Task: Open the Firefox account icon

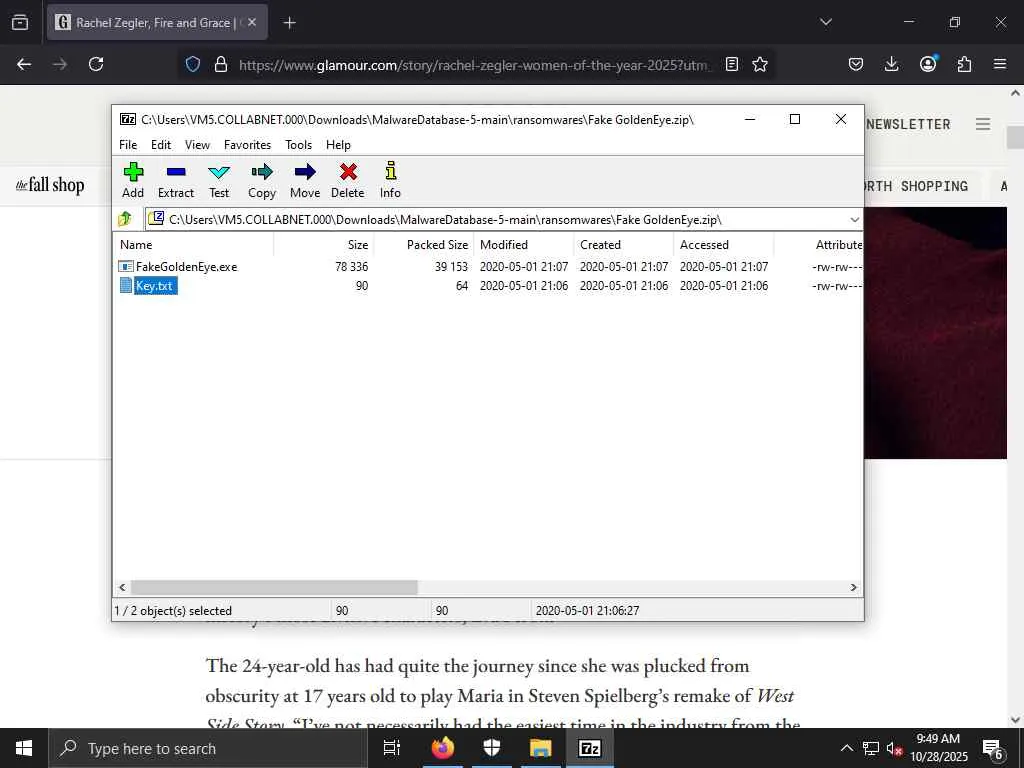Action: (x=928, y=64)
